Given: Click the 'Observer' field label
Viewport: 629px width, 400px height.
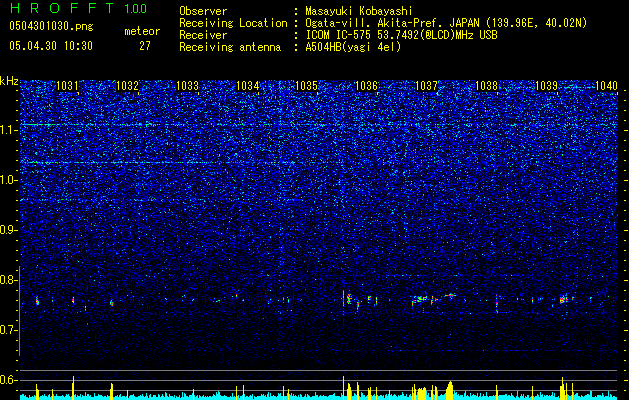Looking at the screenshot, I should pyautogui.click(x=203, y=11).
